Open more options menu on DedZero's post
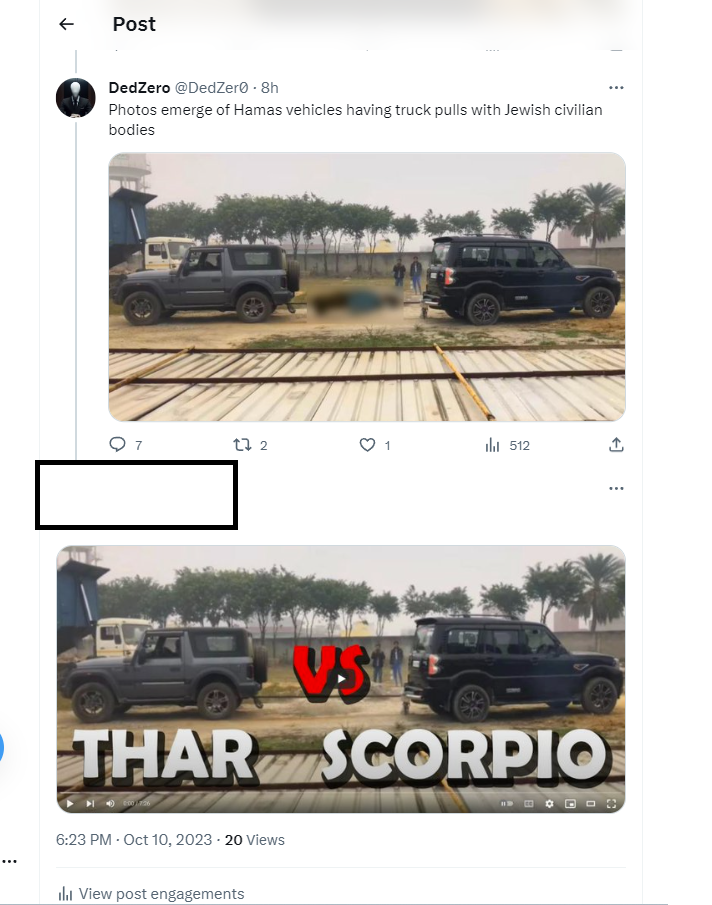 [x=616, y=88]
